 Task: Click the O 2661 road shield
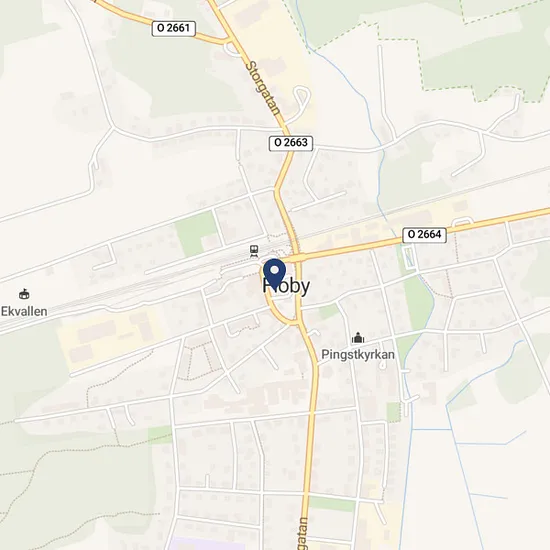tap(174, 28)
